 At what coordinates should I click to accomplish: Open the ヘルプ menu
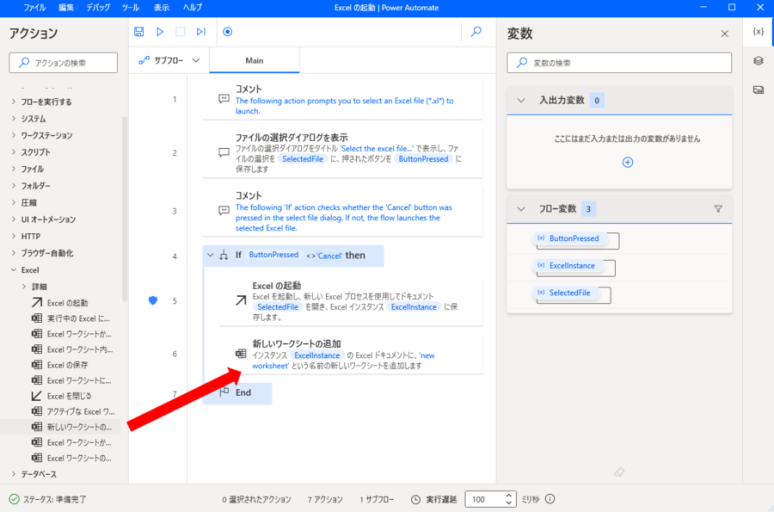192,7
